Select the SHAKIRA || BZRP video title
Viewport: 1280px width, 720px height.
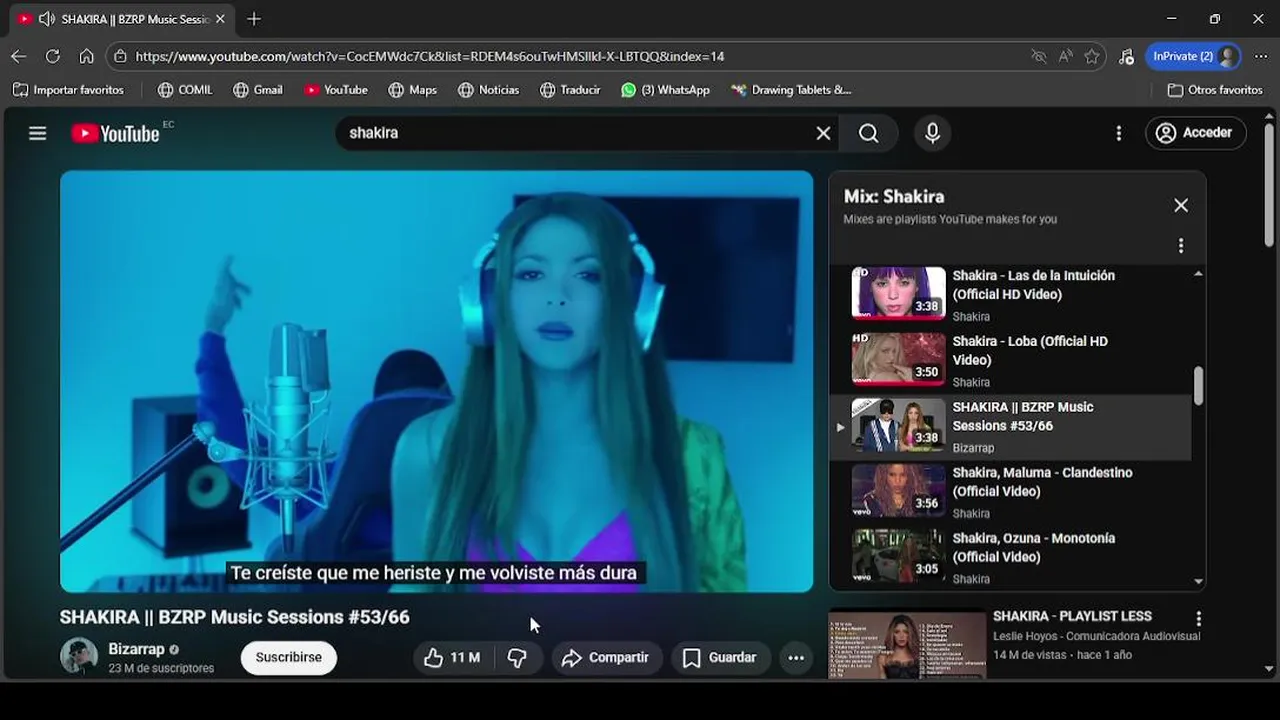coord(235,617)
